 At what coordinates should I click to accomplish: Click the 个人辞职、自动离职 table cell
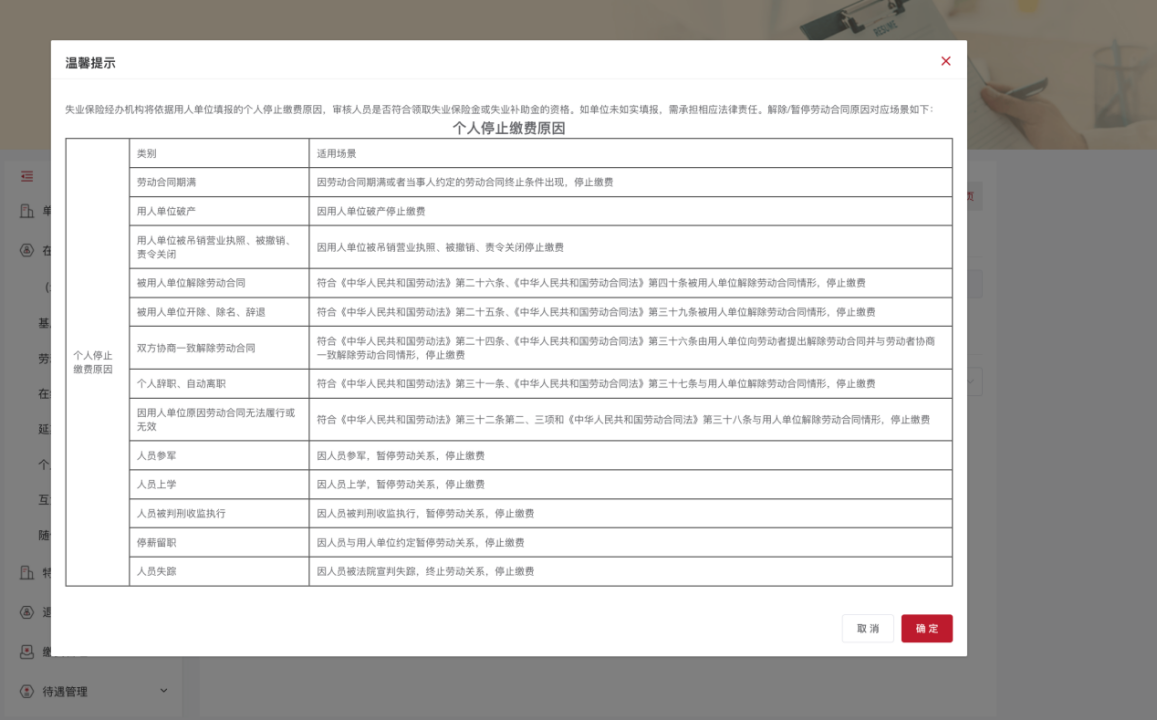tap(219, 382)
